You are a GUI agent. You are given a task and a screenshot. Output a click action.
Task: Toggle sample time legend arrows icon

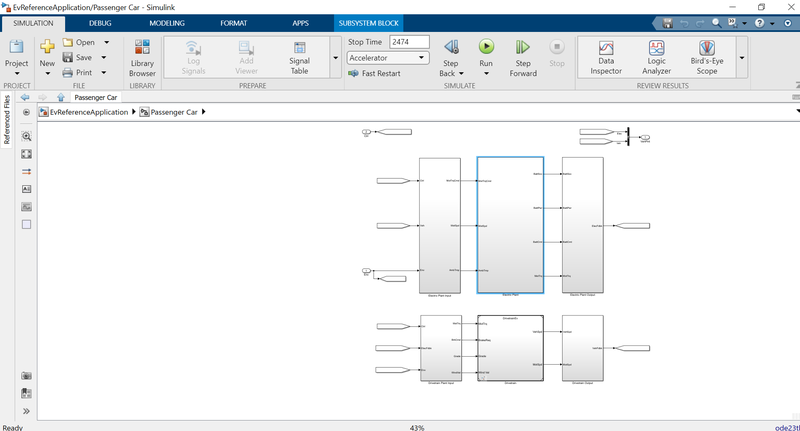tap(27, 171)
